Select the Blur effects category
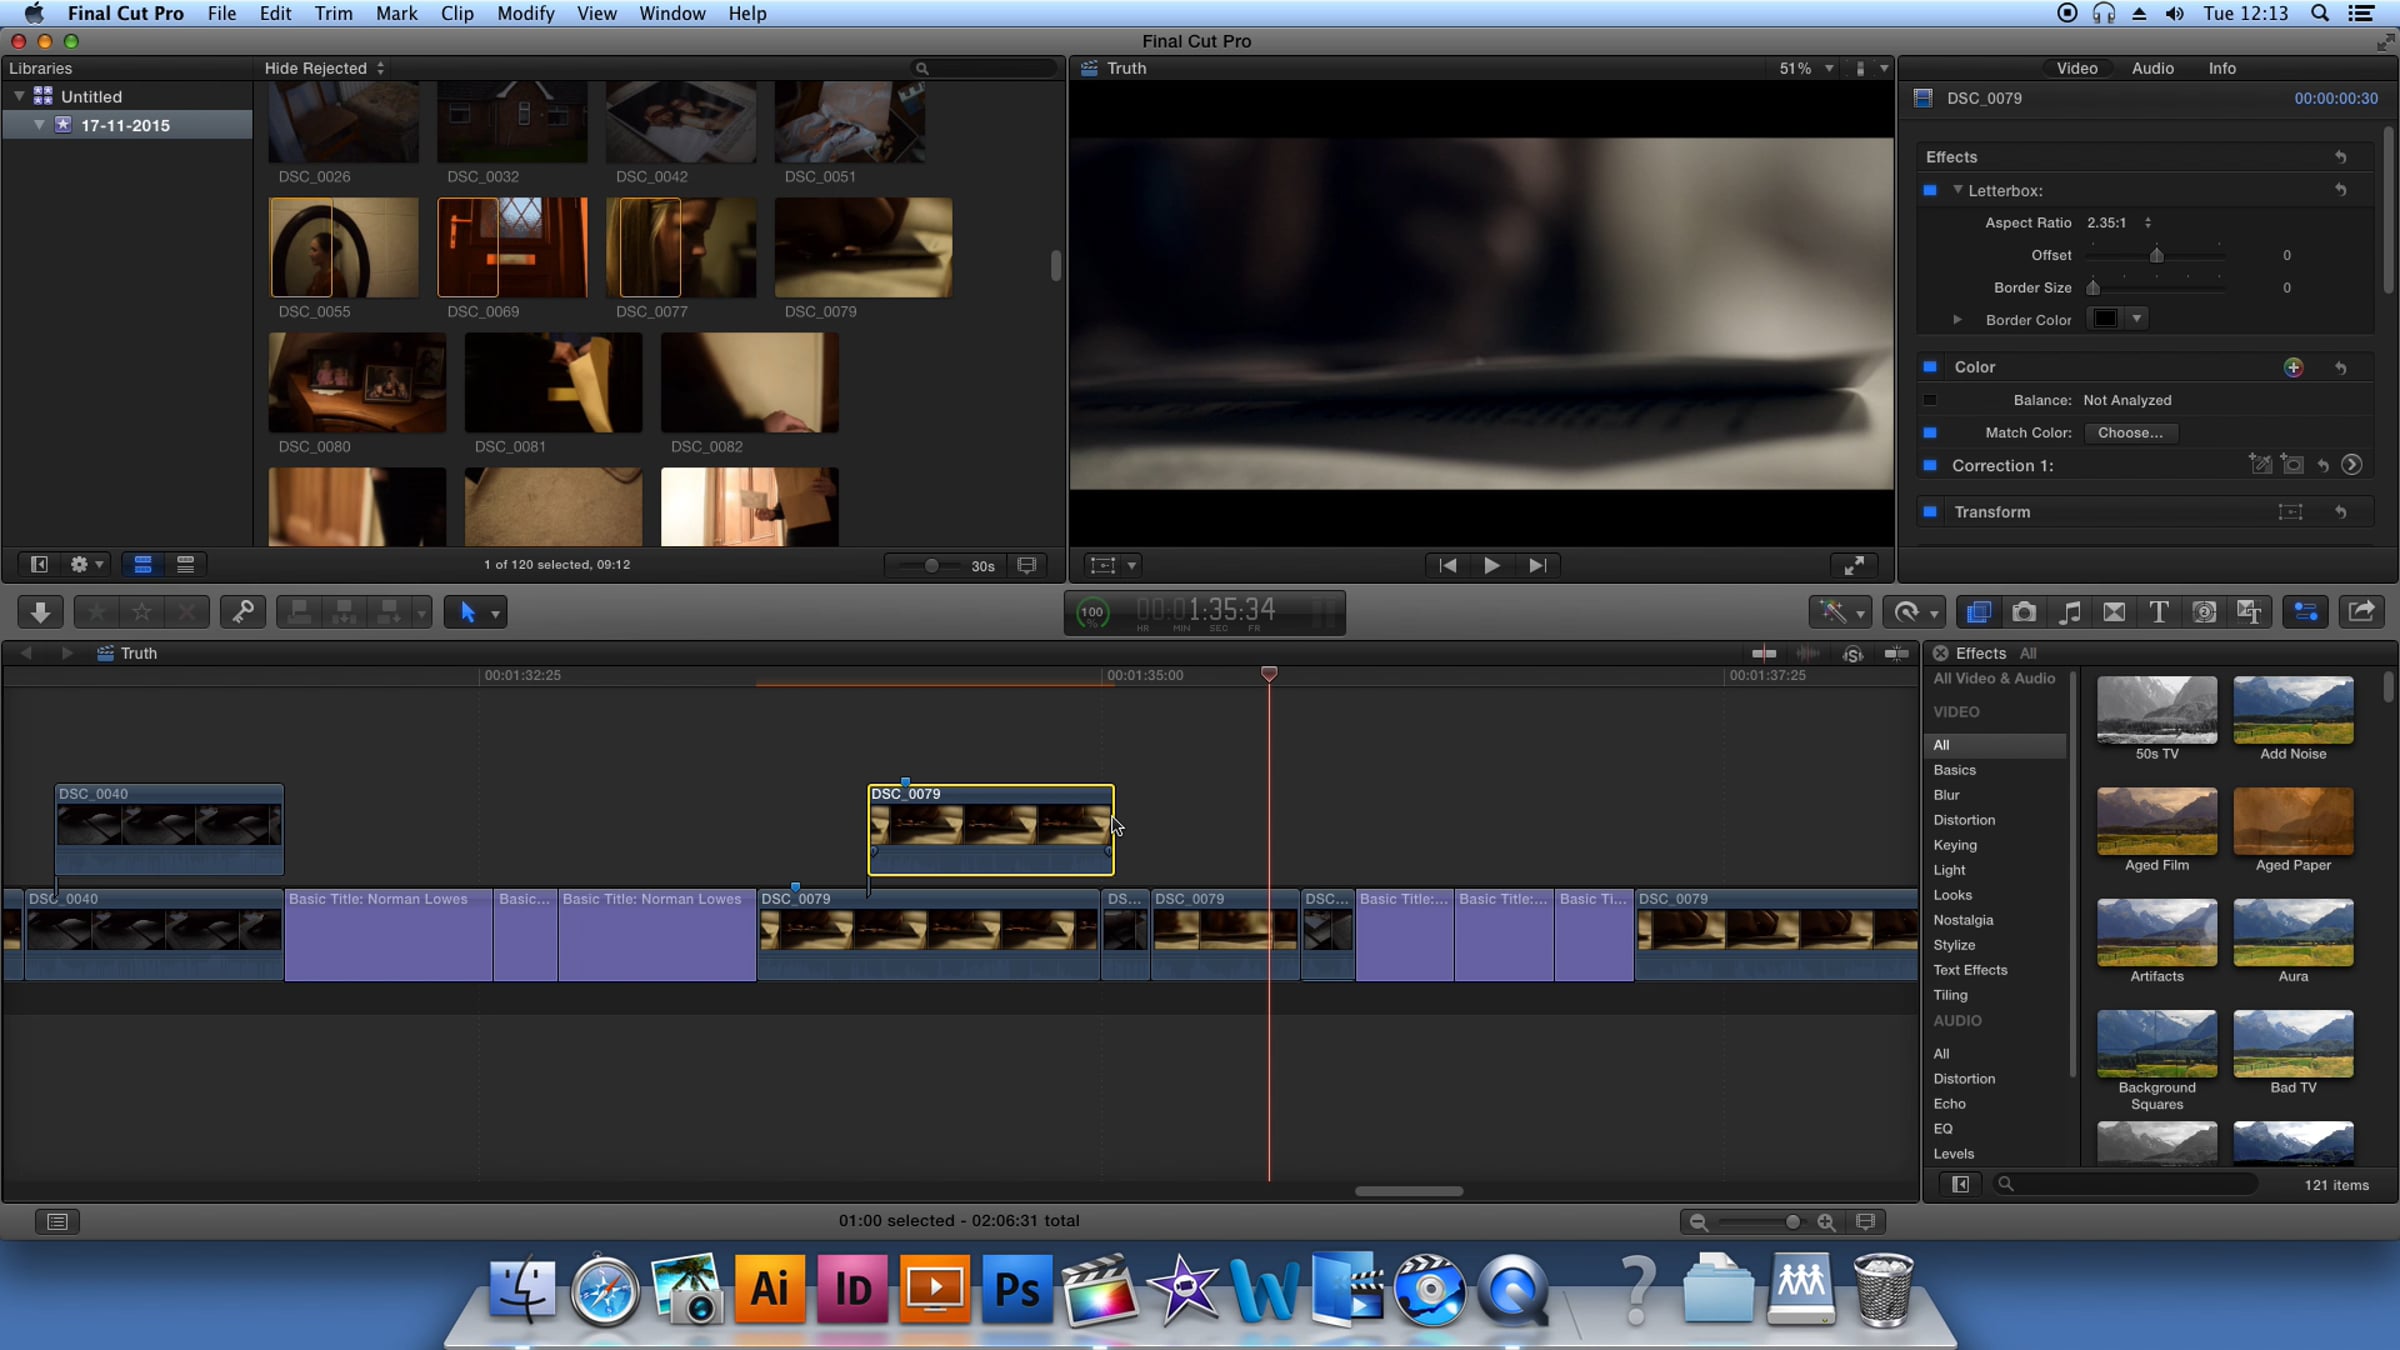 coord(1946,795)
